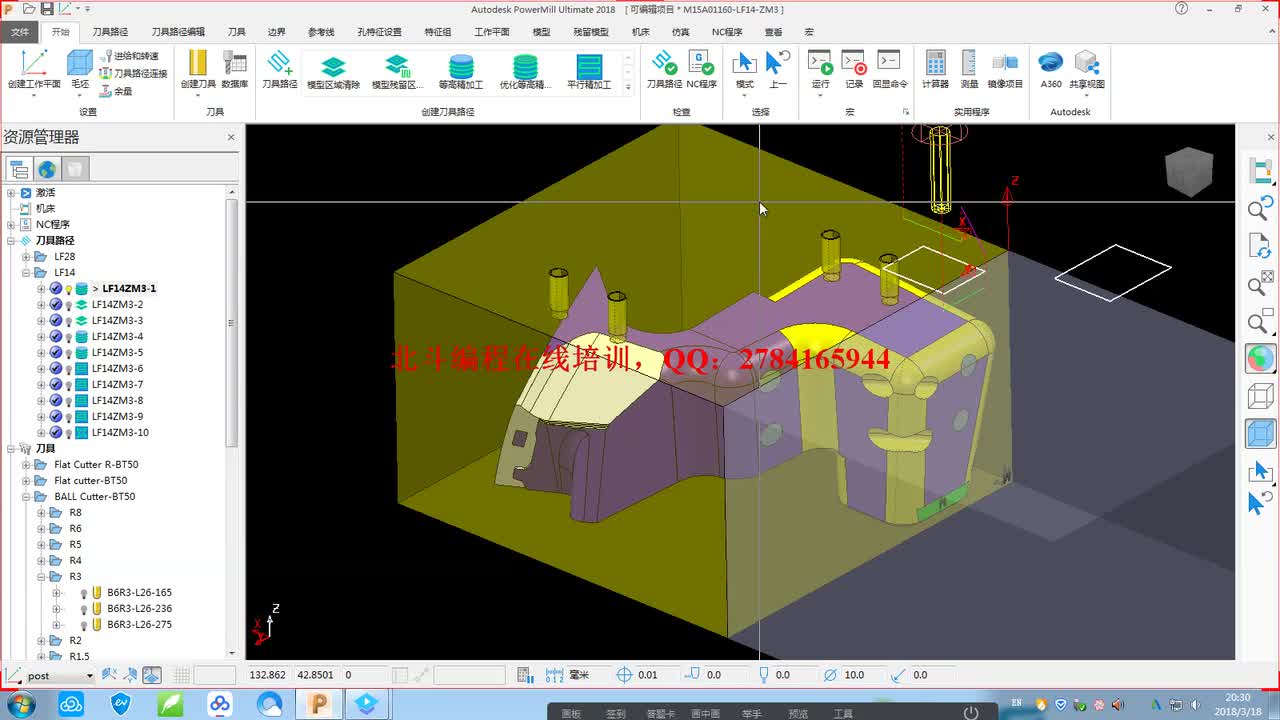The width and height of the screenshot is (1280, 720).
Task: Select the 机床 machine tool entry
Action: click(x=45, y=209)
